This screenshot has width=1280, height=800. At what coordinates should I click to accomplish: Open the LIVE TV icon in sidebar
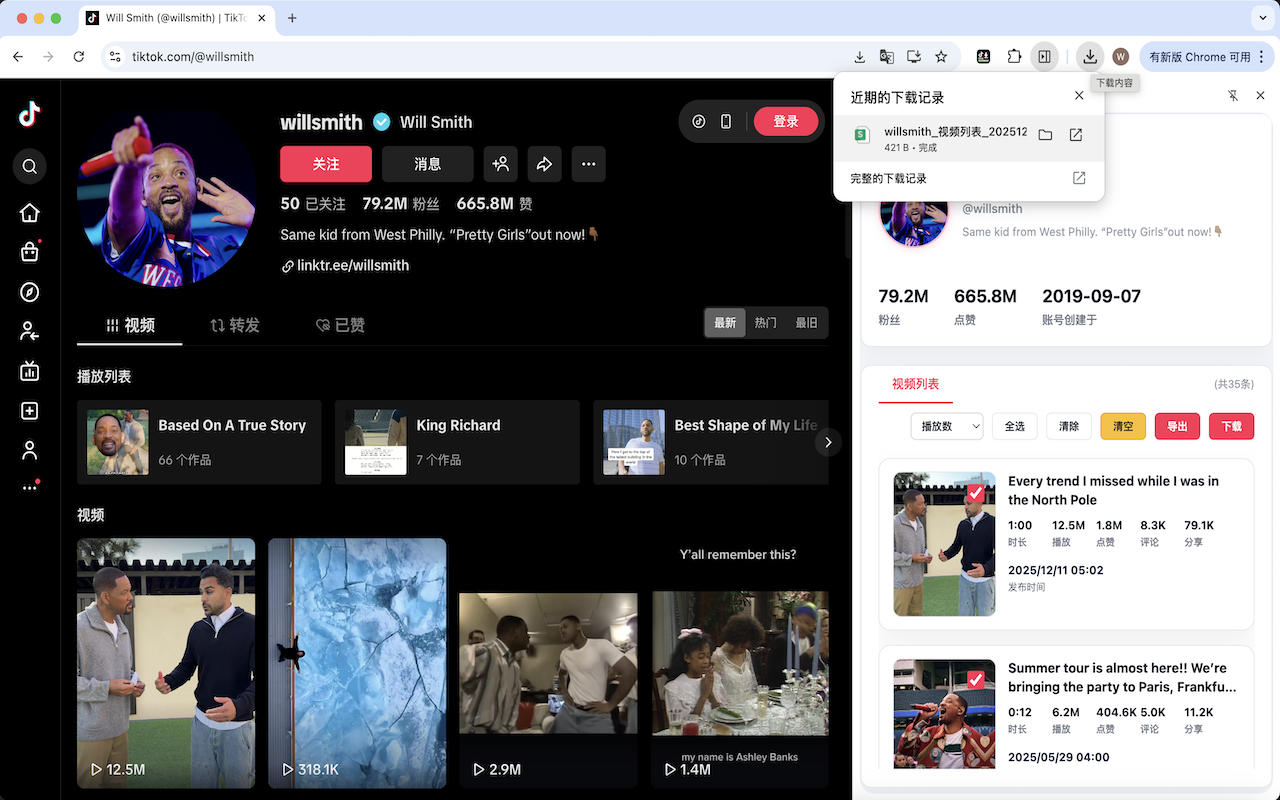[x=30, y=371]
